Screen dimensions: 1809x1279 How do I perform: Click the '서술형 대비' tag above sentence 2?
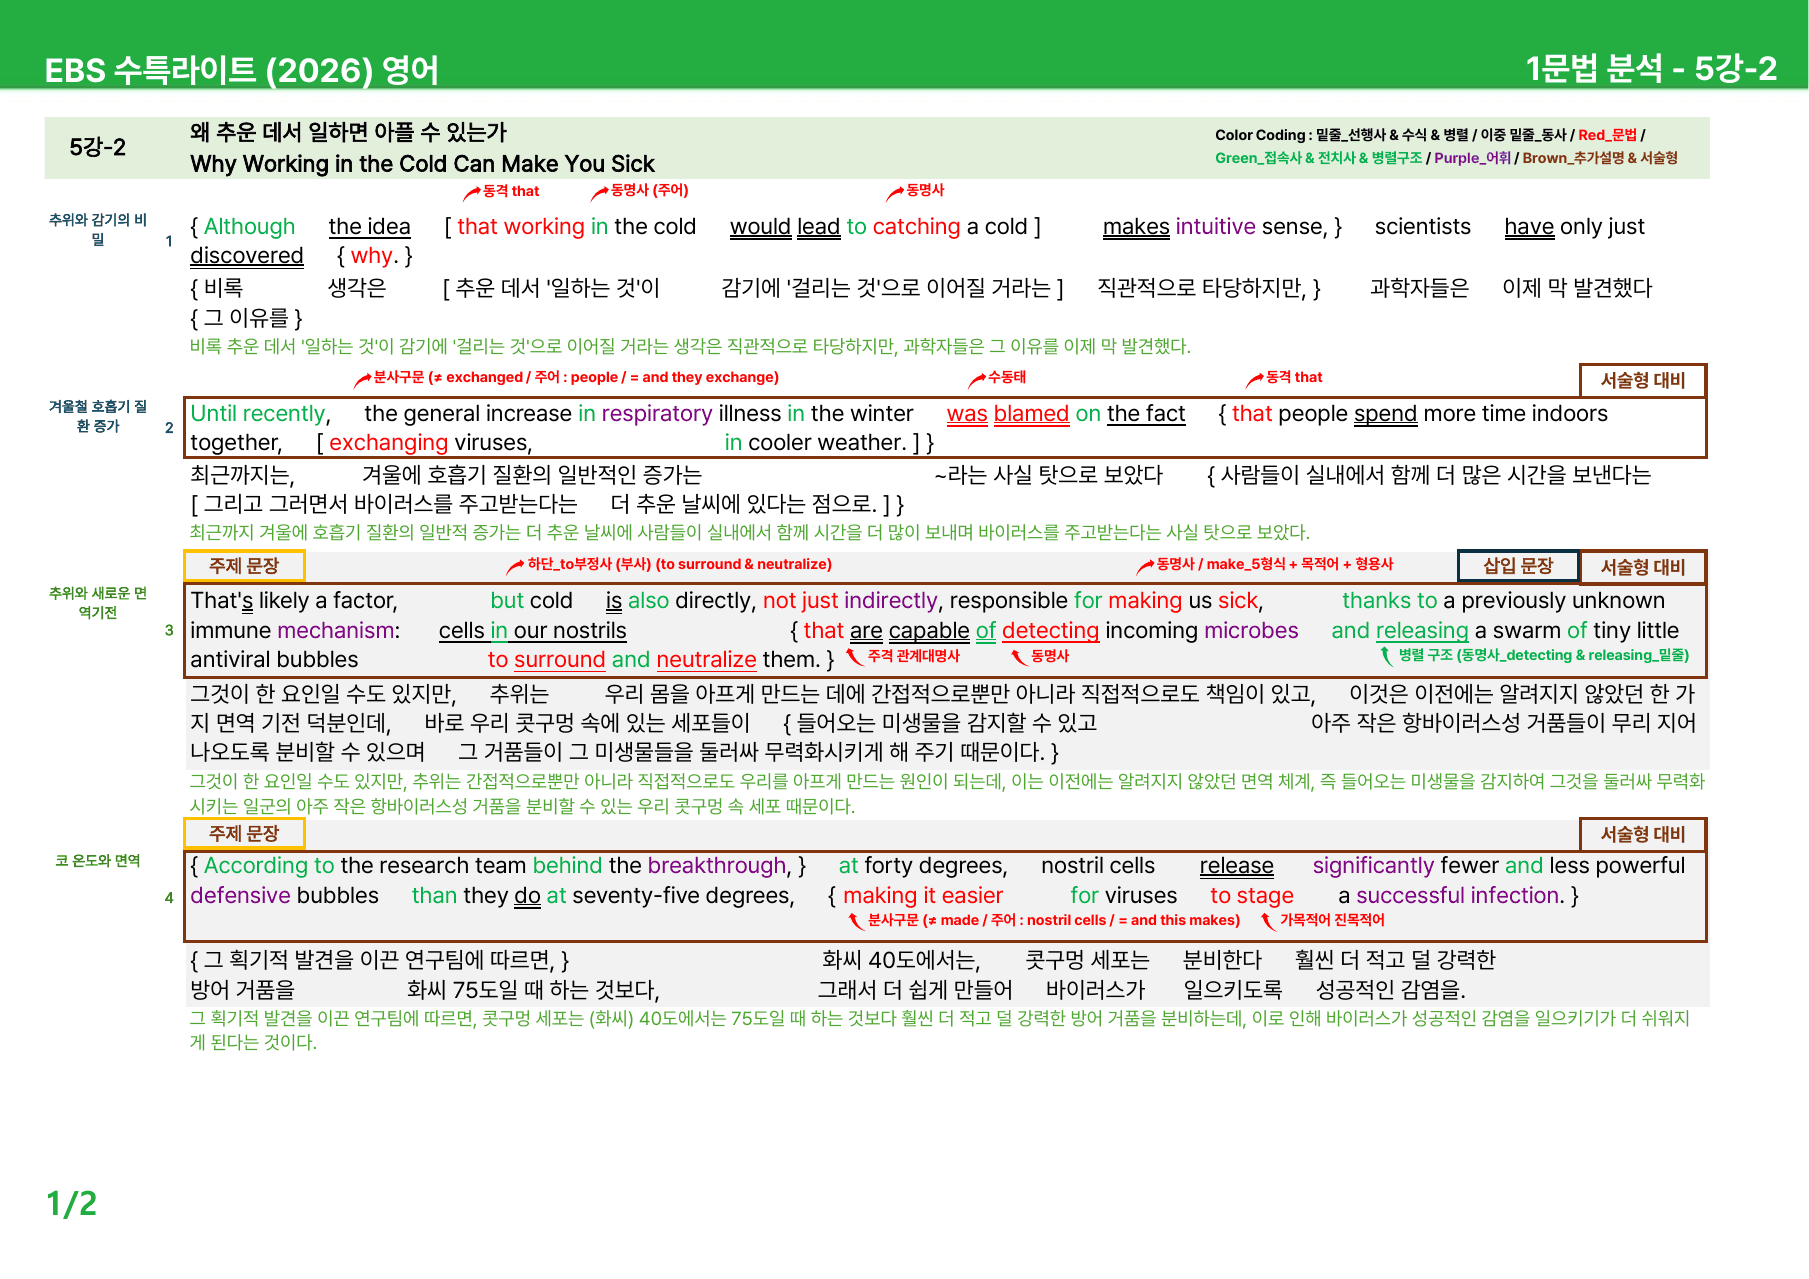1643,380
